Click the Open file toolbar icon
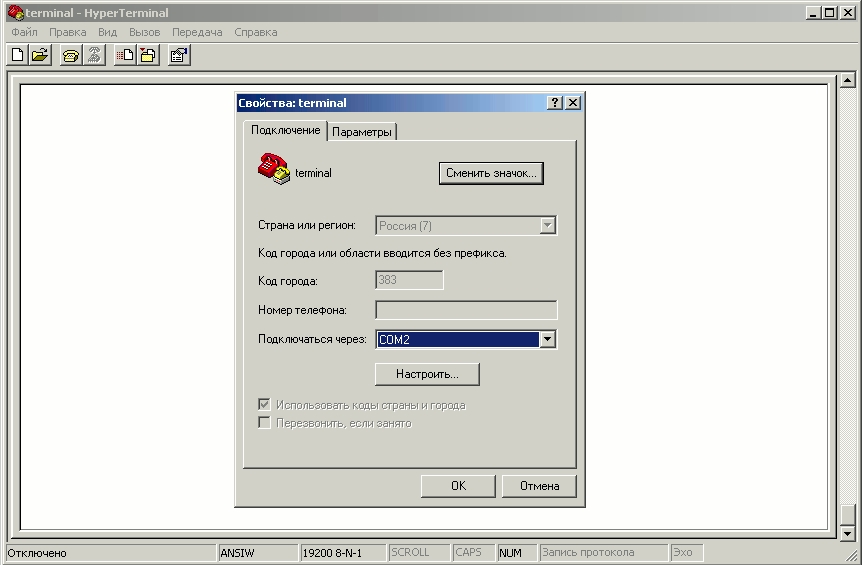This screenshot has height=565, width=862. coord(40,55)
